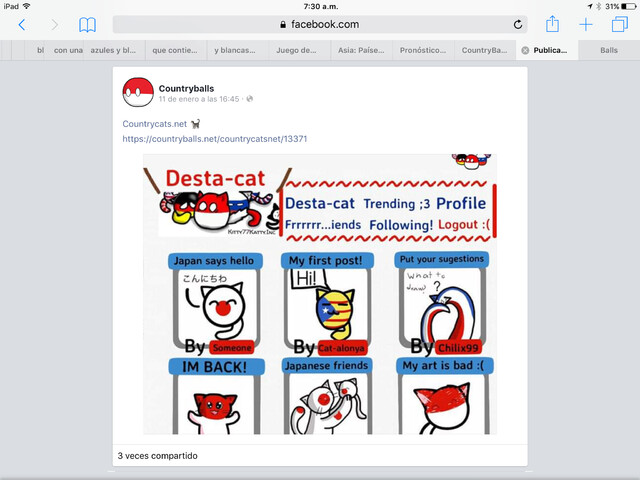Select the Asia: Países... tab

(x=361, y=50)
